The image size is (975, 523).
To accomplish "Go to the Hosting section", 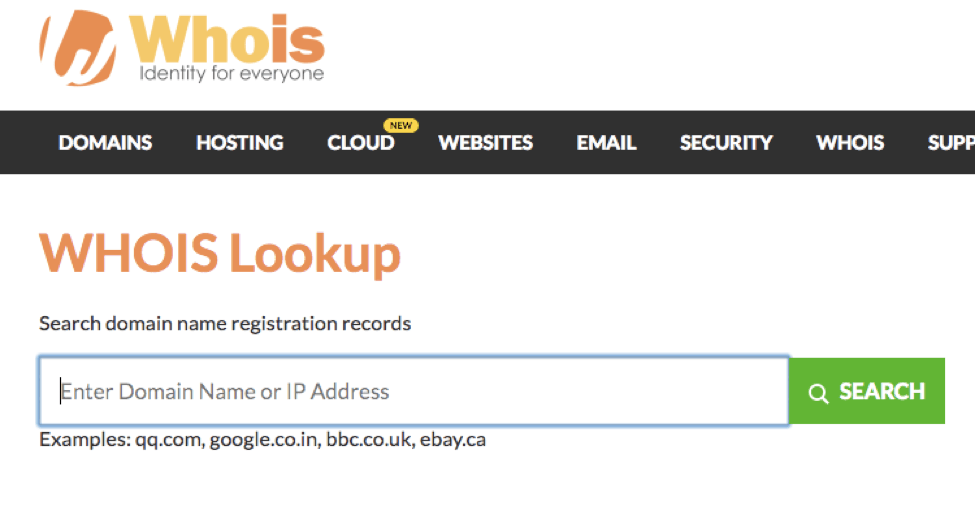I will tap(240, 143).
